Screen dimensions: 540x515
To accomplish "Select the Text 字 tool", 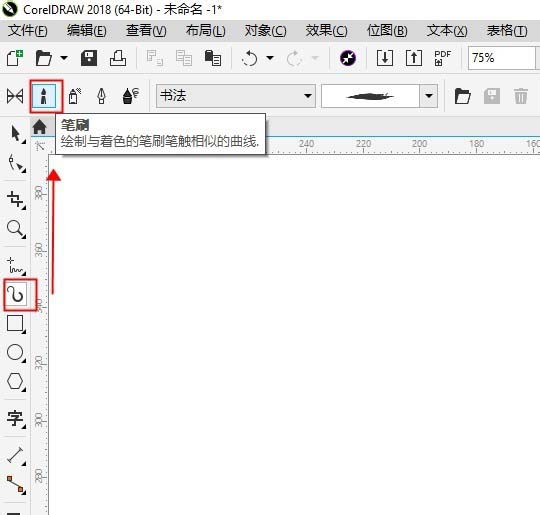I will (16, 419).
